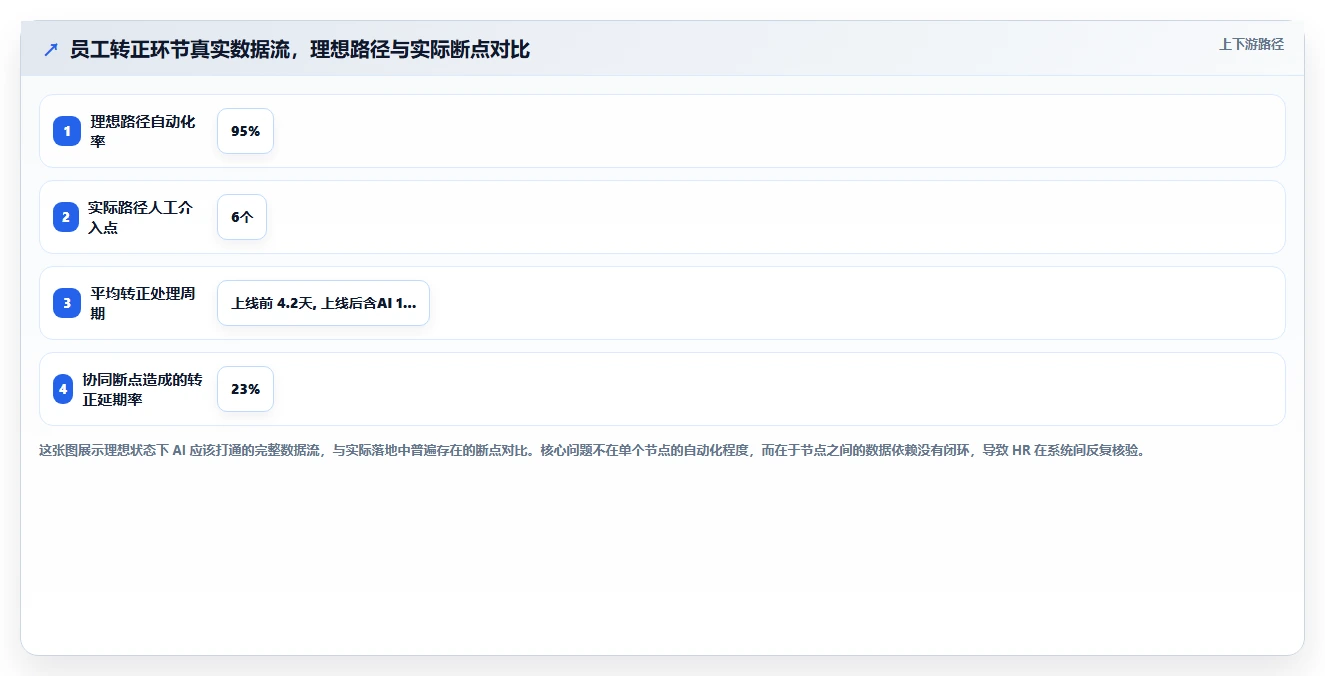The image size is (1325, 676).
Task: Click the 上下游路径 label in header
Action: (1251, 44)
